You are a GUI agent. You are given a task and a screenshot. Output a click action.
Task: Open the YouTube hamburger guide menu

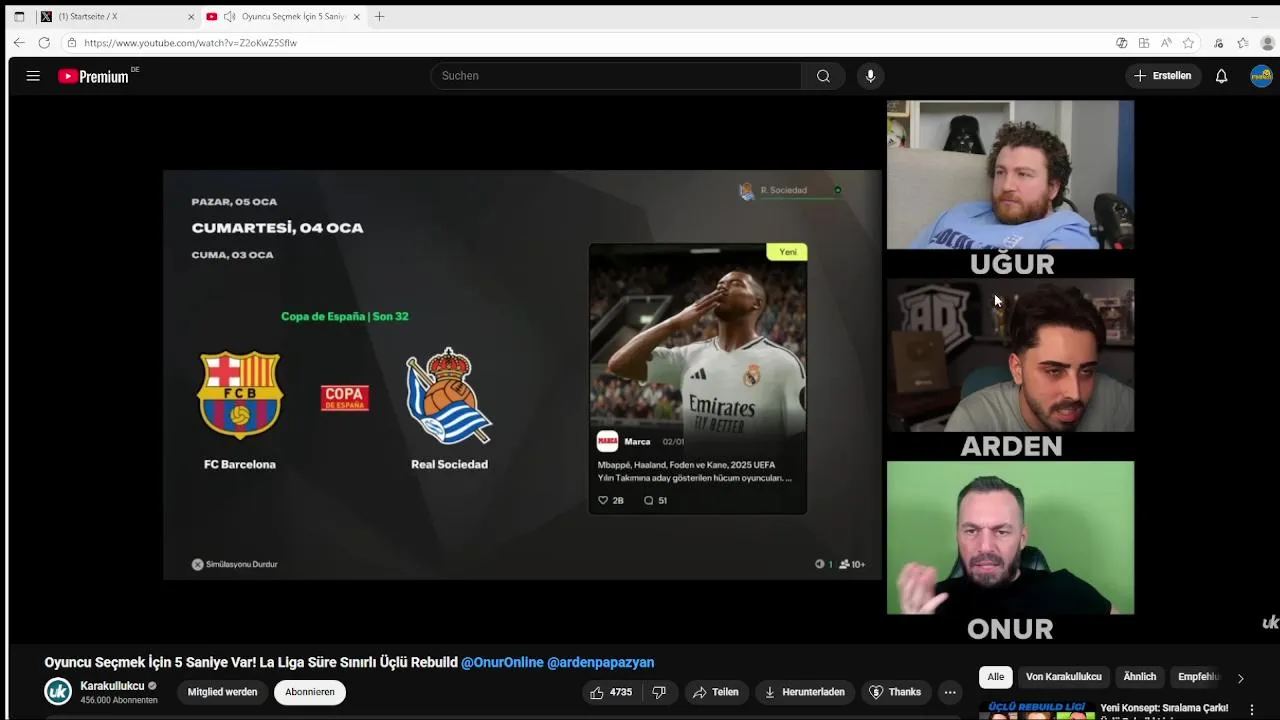point(33,76)
